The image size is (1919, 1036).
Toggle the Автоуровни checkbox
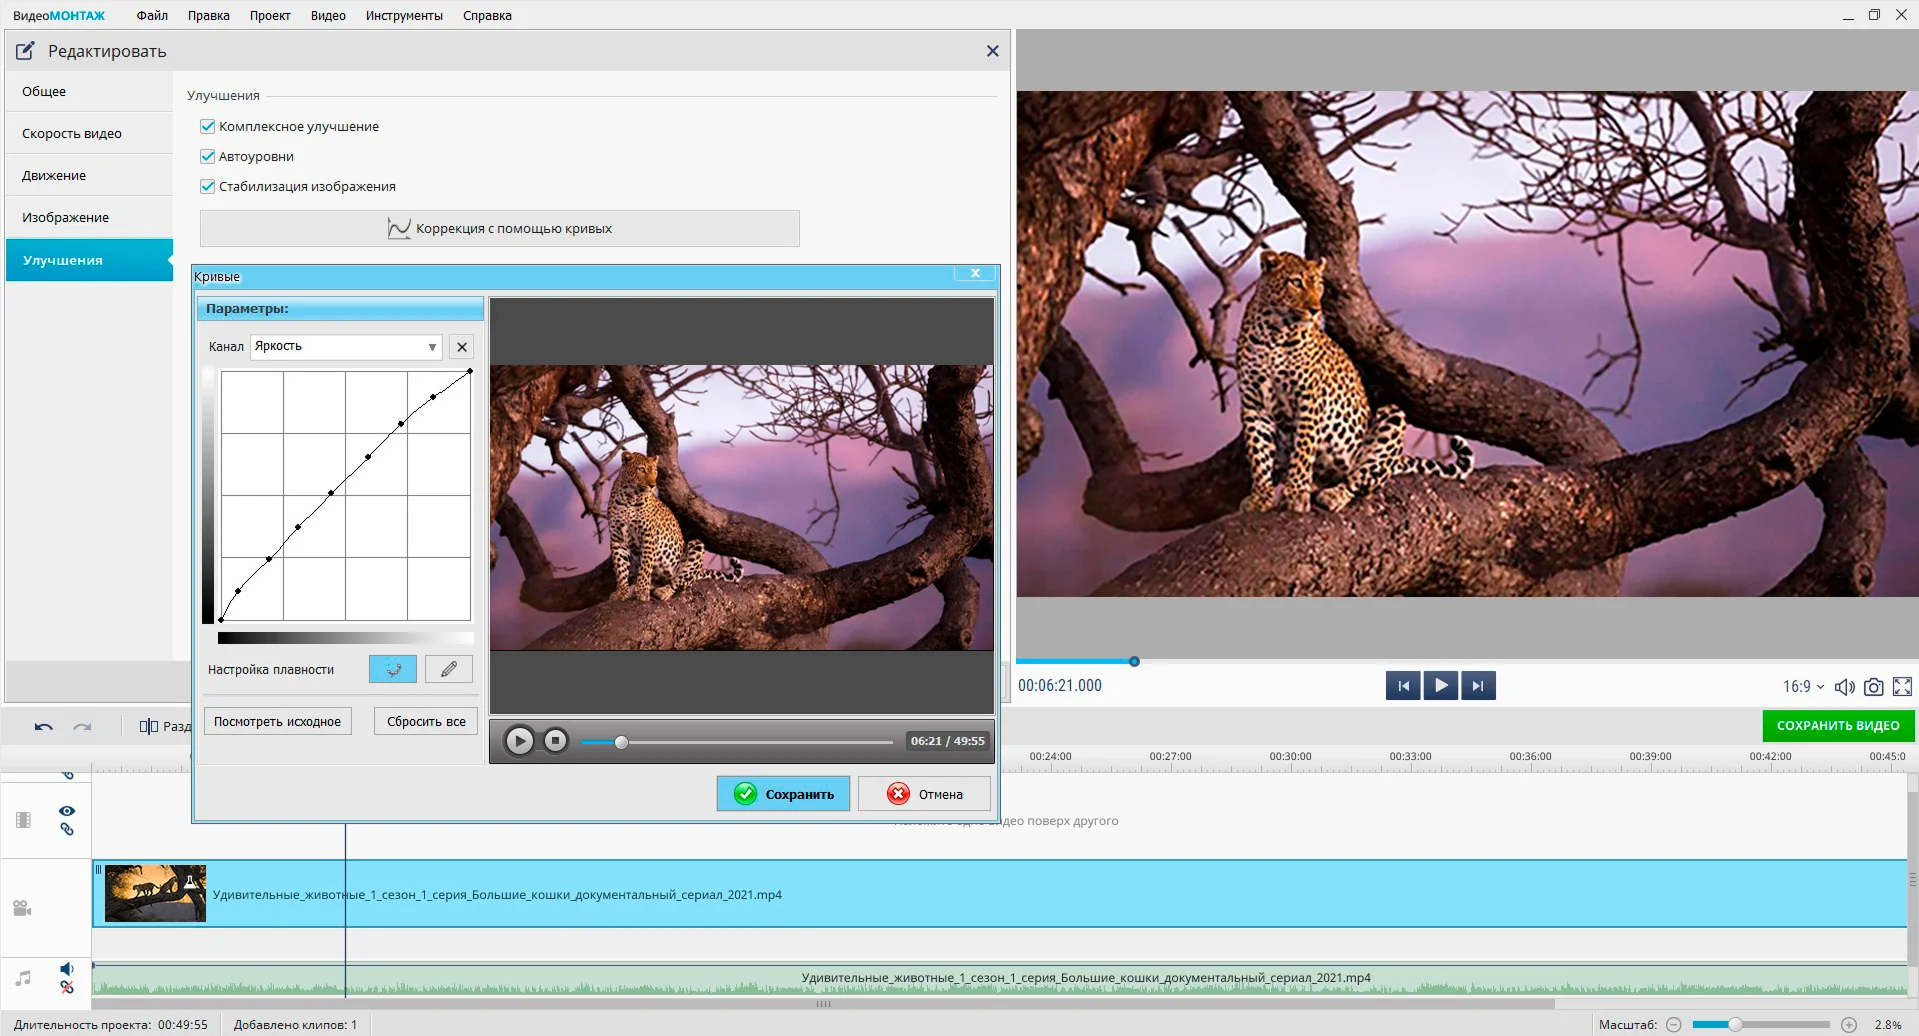(208, 157)
